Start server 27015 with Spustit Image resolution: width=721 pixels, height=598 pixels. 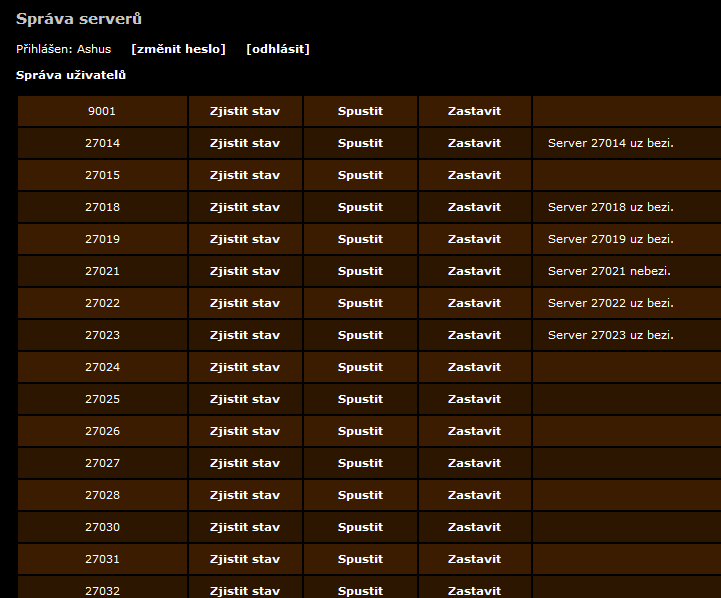click(x=360, y=175)
